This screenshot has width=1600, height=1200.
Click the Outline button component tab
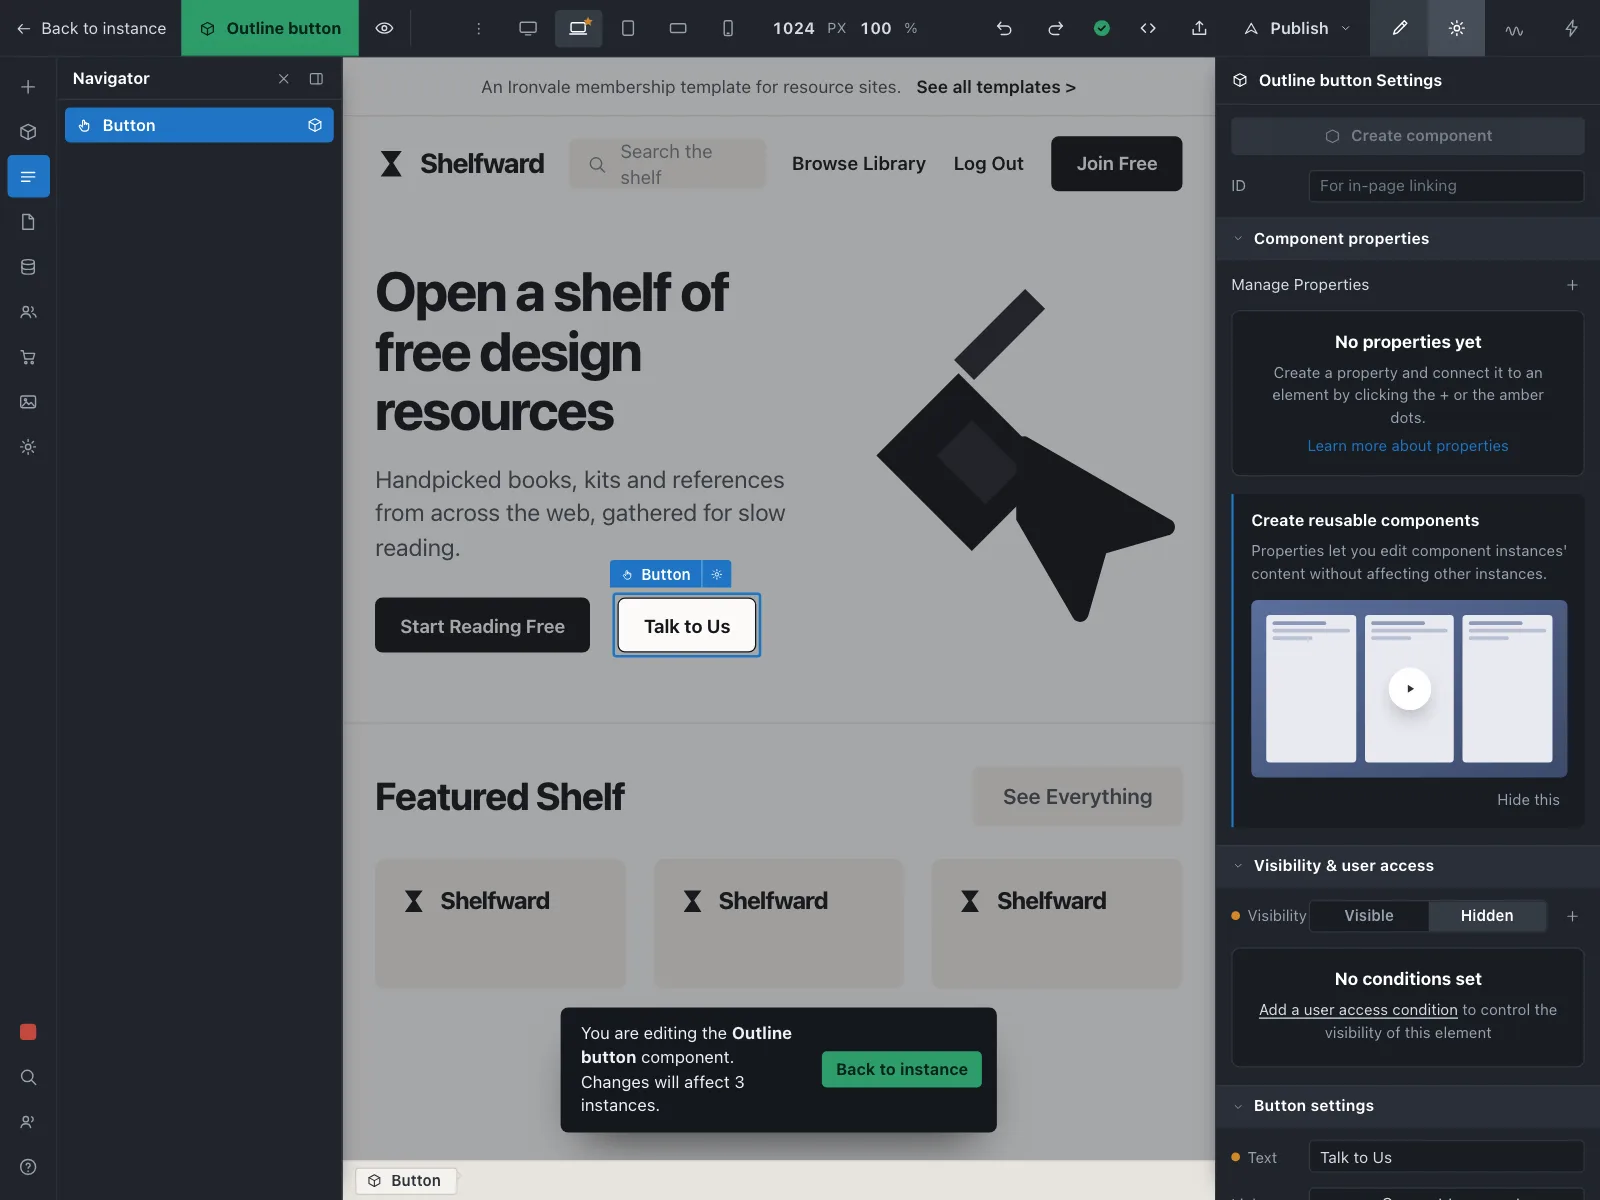pyautogui.click(x=270, y=28)
